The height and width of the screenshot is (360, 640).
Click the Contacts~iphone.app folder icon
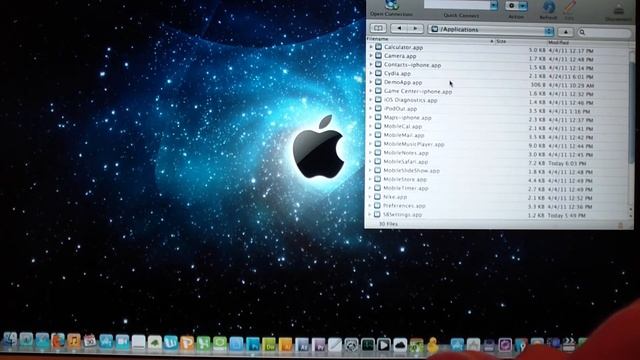coord(378,64)
